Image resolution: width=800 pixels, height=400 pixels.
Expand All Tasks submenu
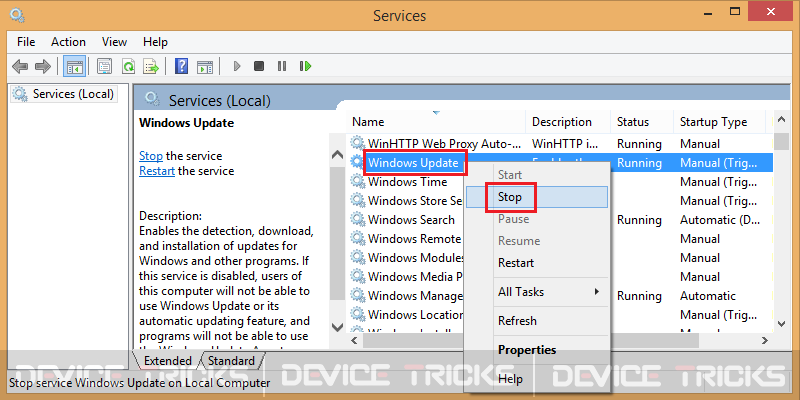[537, 292]
